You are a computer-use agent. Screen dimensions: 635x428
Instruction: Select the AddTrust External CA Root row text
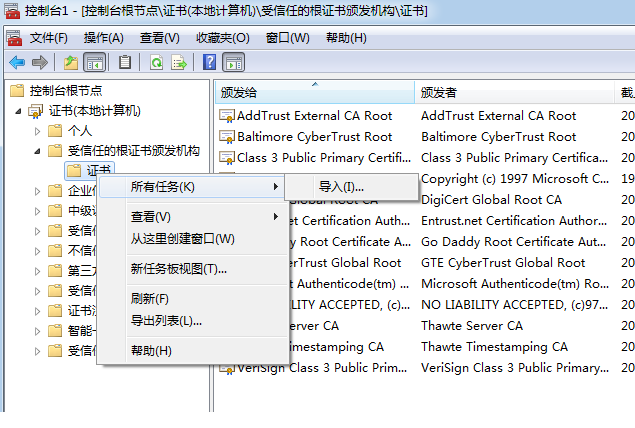point(315,116)
